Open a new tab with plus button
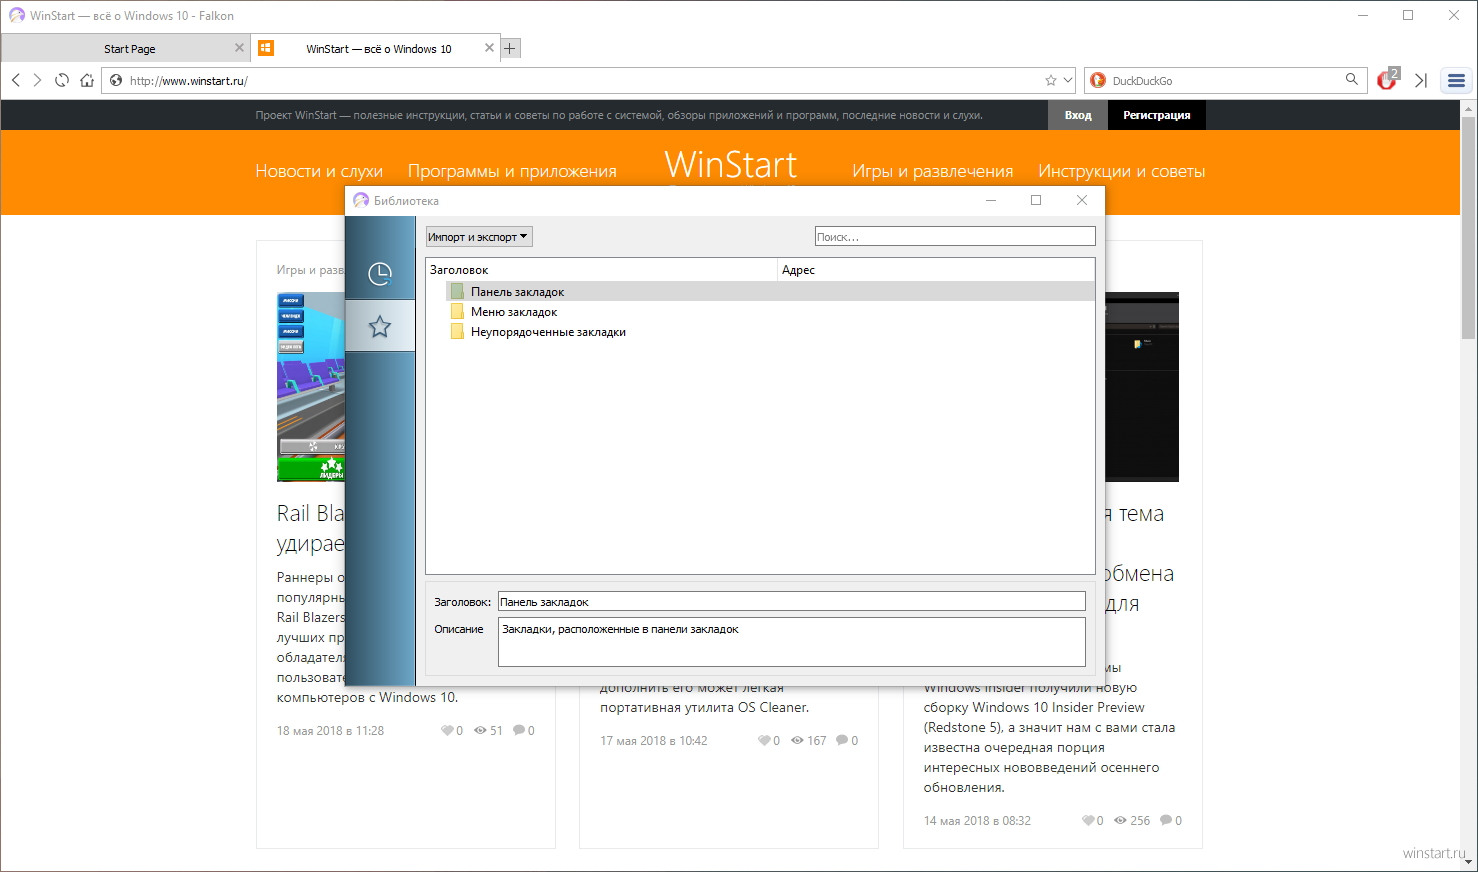Image resolution: width=1478 pixels, height=872 pixels. pyautogui.click(x=510, y=48)
